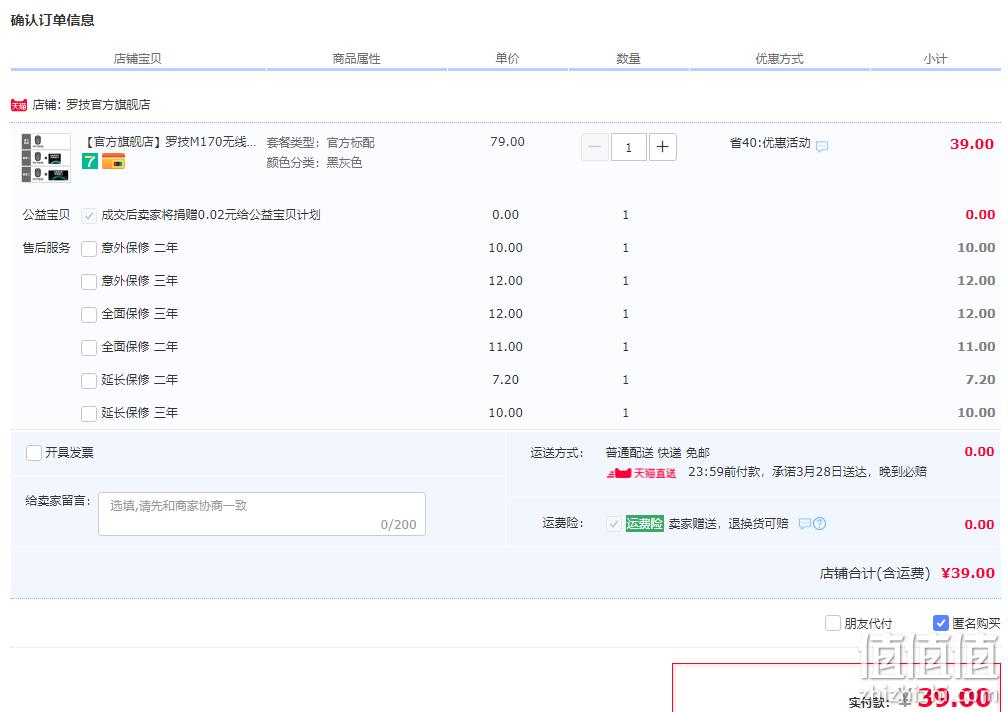The width and height of the screenshot is (1008, 712).
Task: Click the 颜色分类: 黑灰色 attribute text
Action: tap(314, 163)
